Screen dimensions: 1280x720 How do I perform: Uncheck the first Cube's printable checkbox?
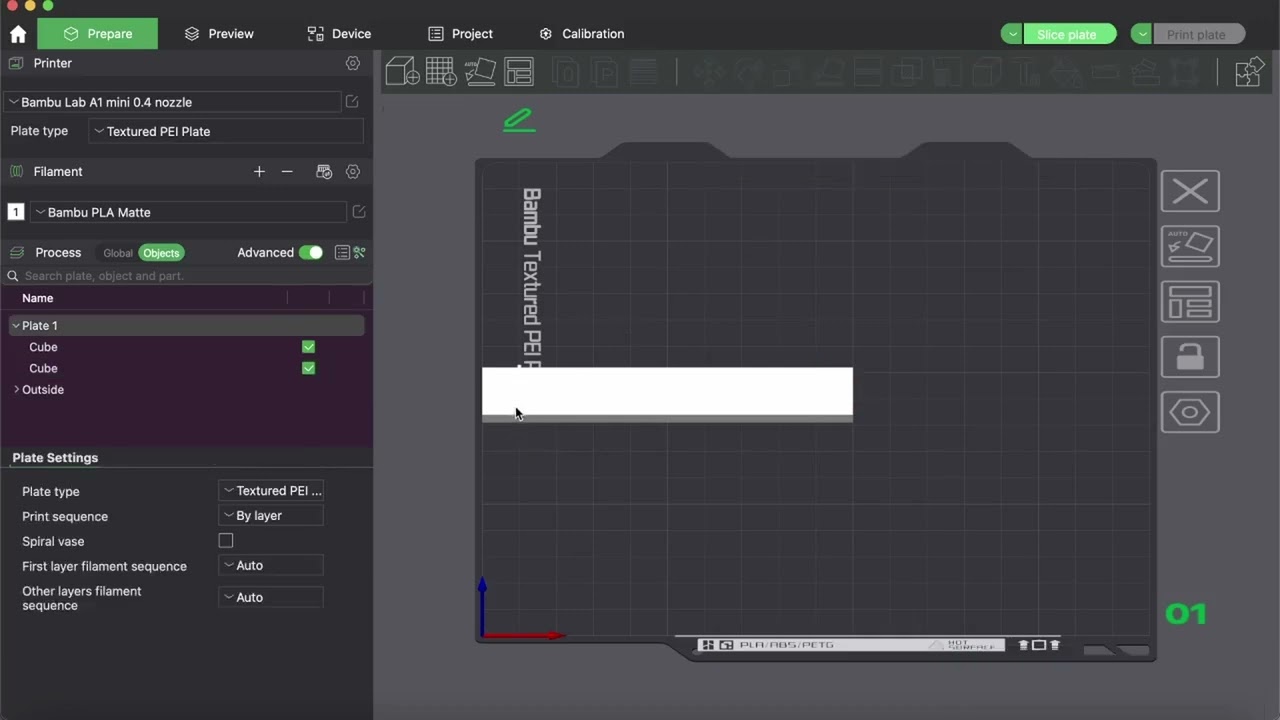308,347
